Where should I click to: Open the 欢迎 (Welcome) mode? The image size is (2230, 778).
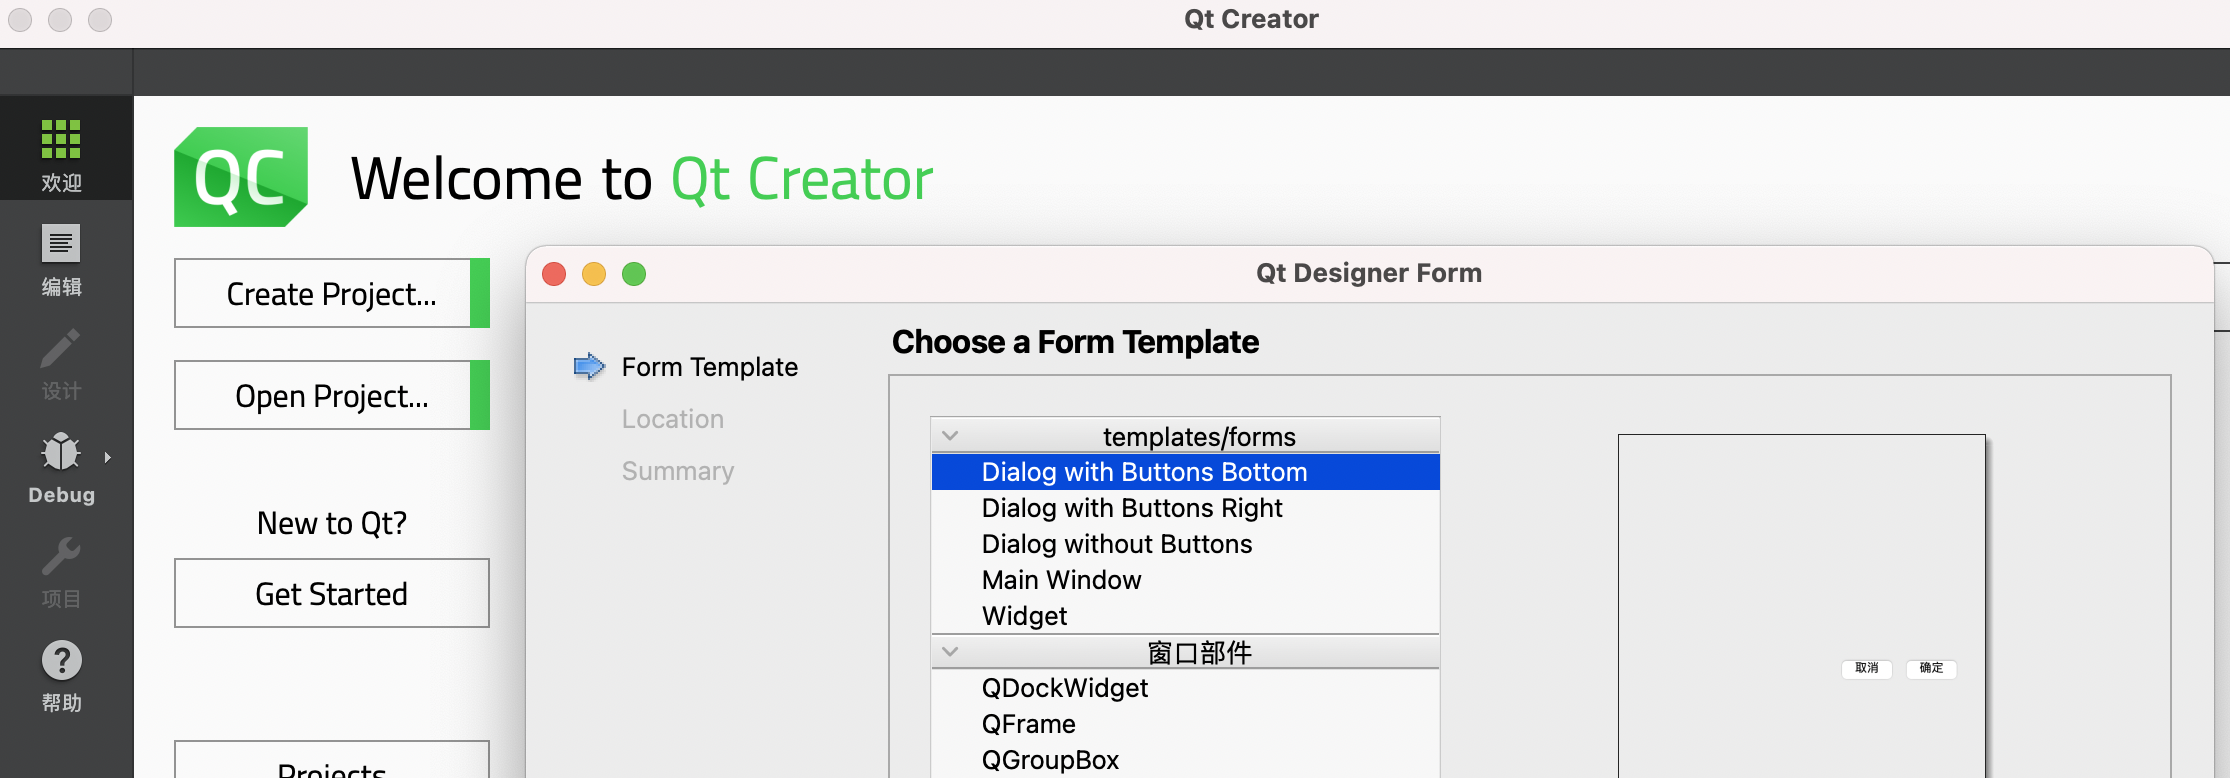62,150
